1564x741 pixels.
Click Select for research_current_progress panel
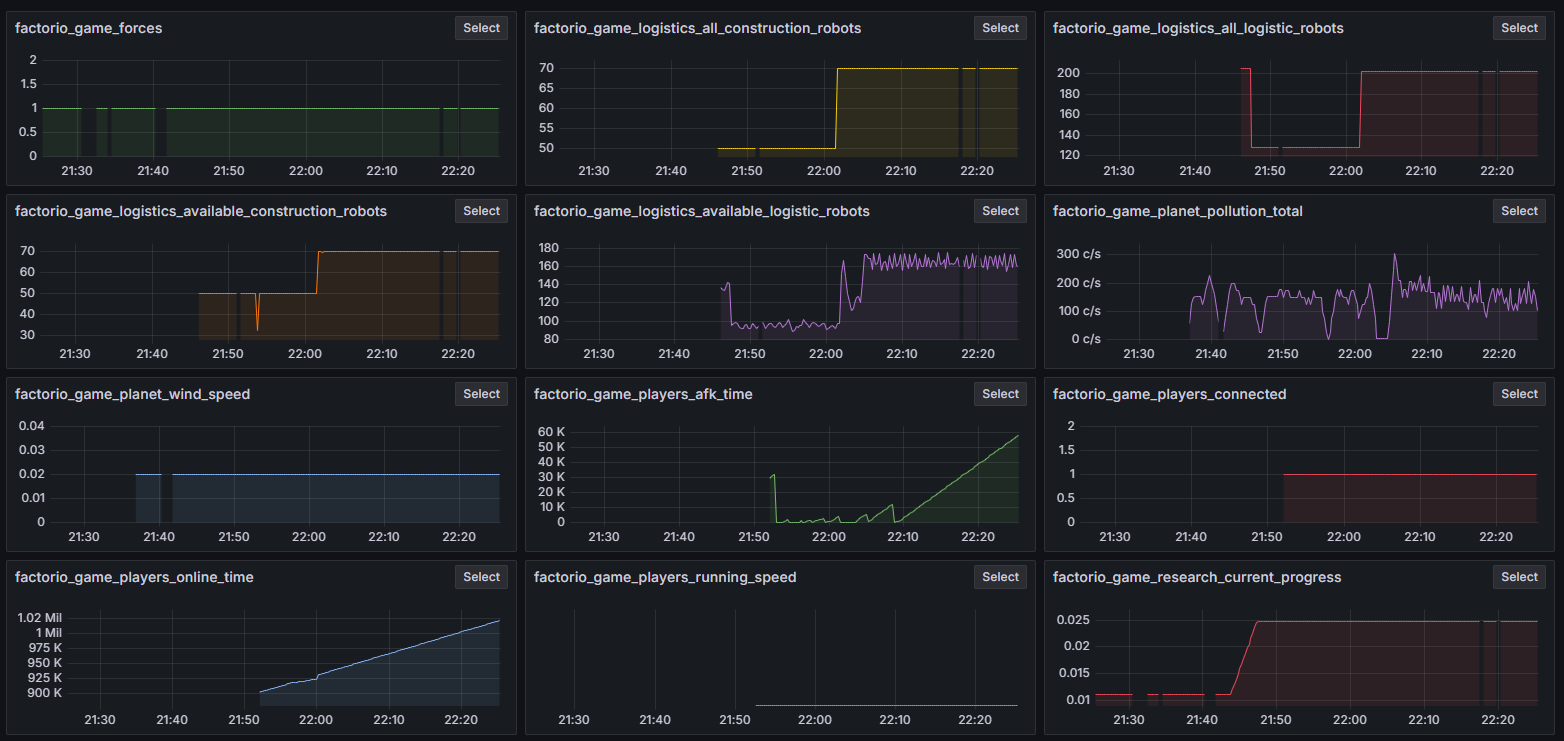1519,577
